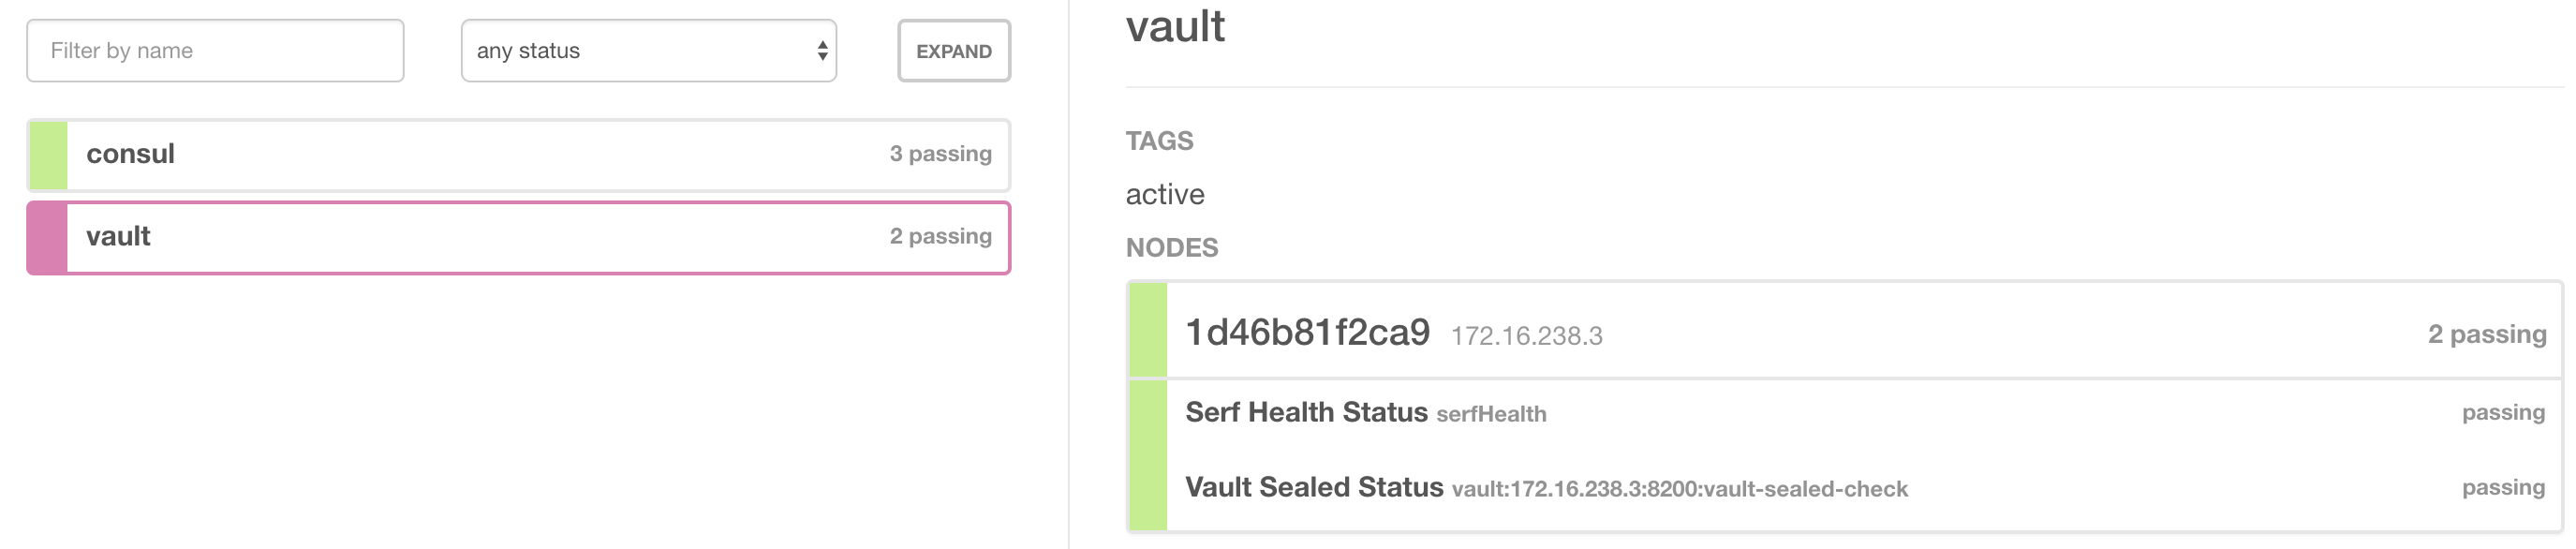This screenshot has height=549, width=2576.
Task: Open the any status dropdown
Action: tap(648, 50)
